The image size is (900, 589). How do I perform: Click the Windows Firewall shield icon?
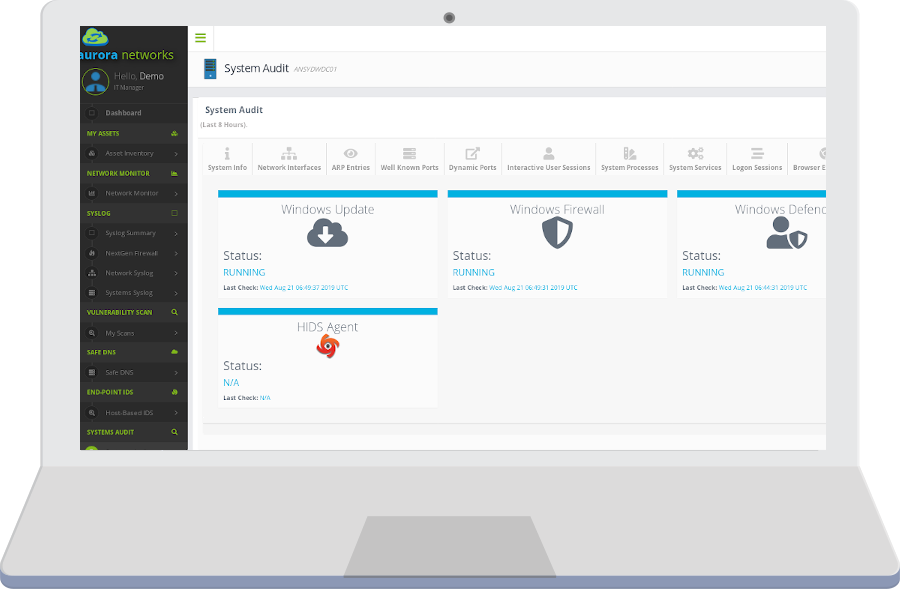tap(557, 234)
